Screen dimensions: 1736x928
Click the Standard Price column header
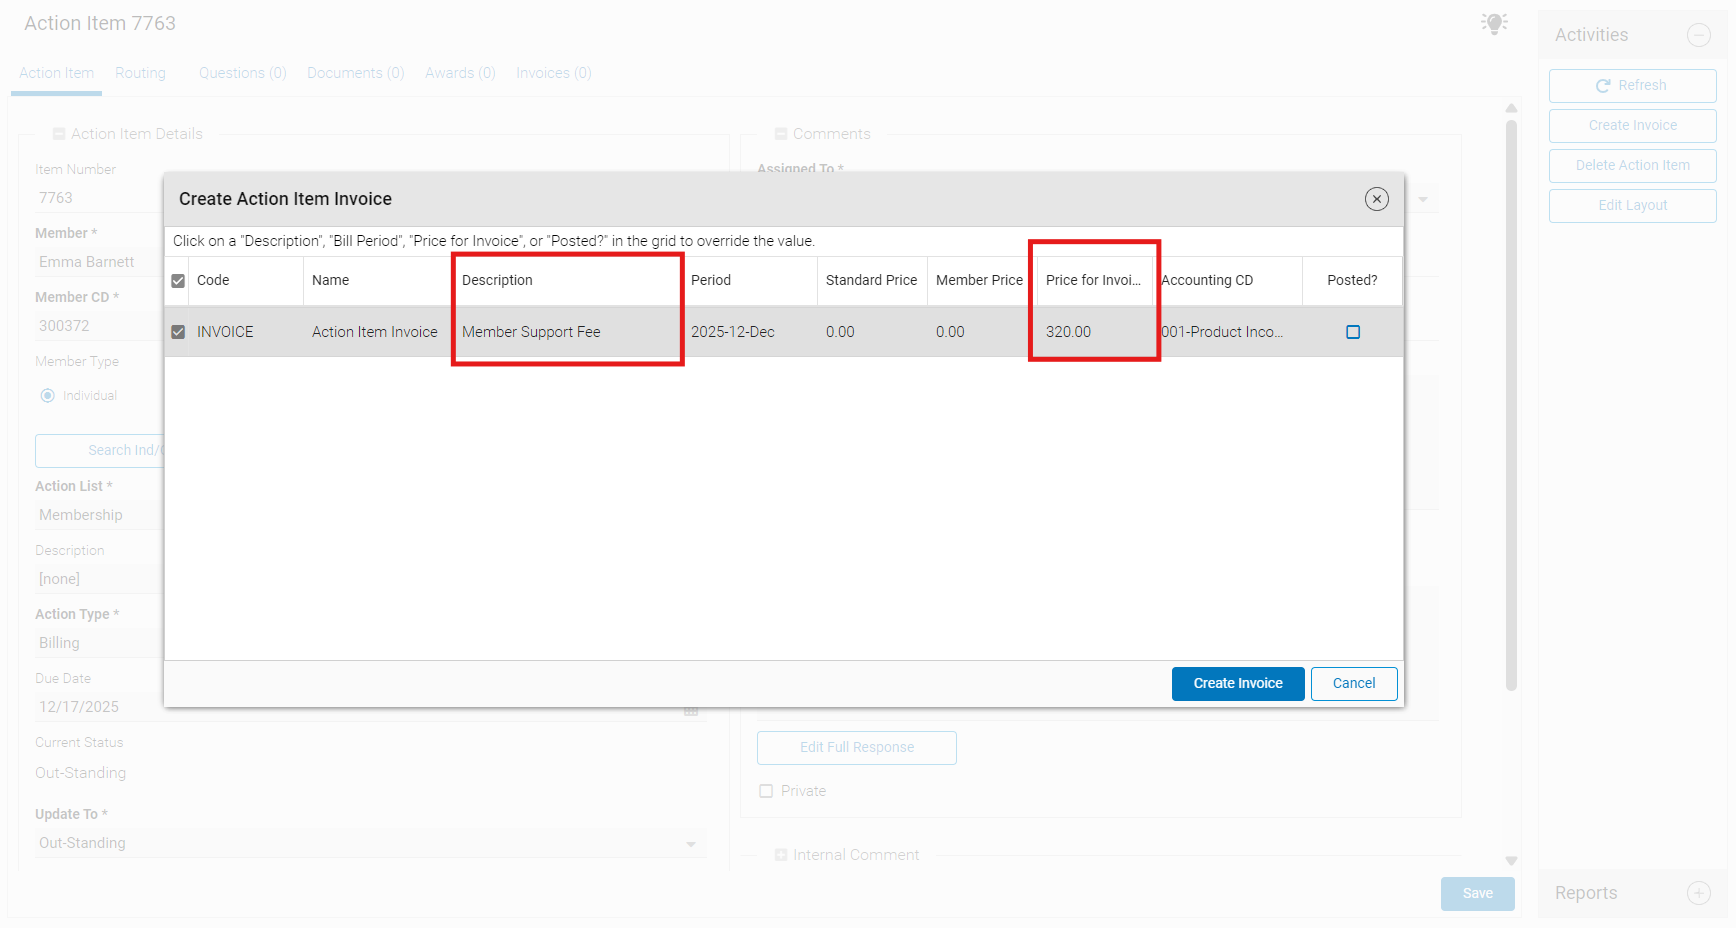point(872,281)
